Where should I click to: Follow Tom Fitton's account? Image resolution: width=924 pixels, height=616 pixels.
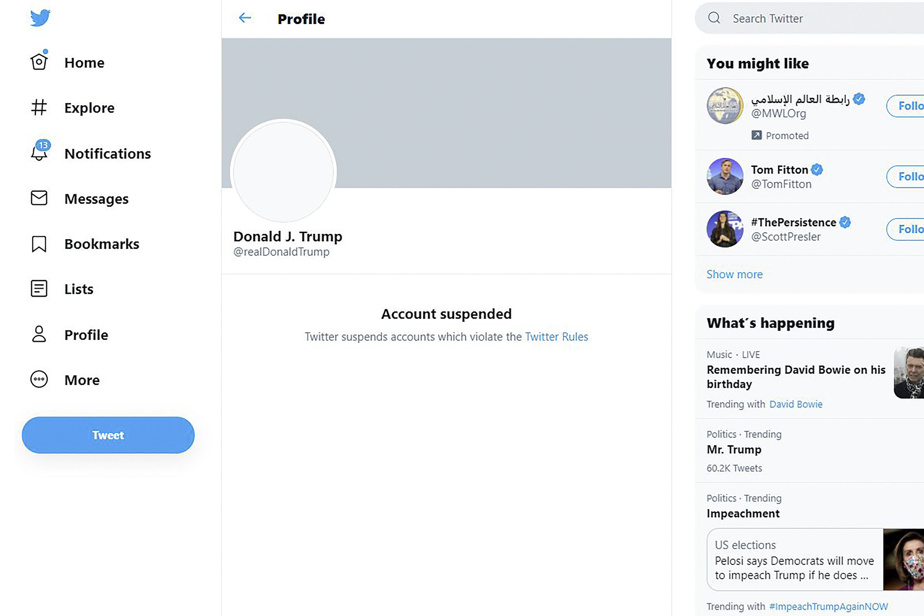(x=906, y=177)
